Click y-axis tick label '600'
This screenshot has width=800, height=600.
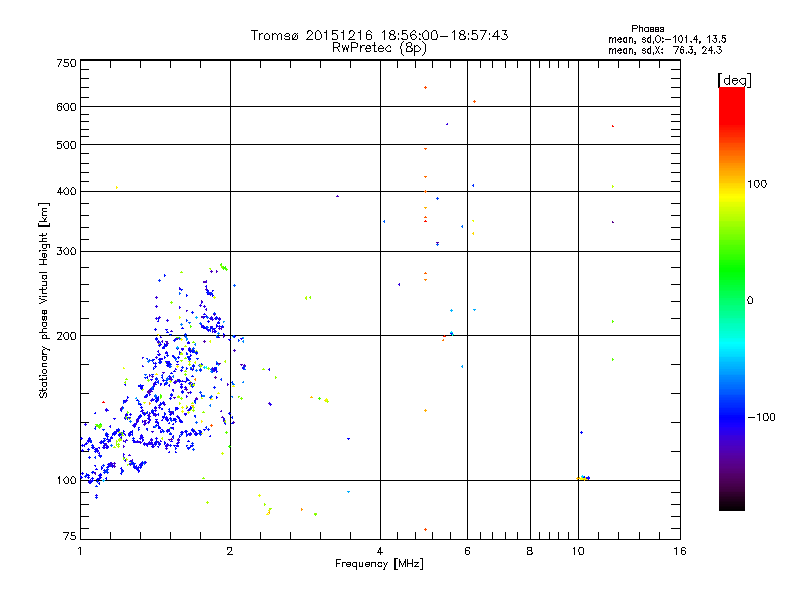click(x=66, y=107)
